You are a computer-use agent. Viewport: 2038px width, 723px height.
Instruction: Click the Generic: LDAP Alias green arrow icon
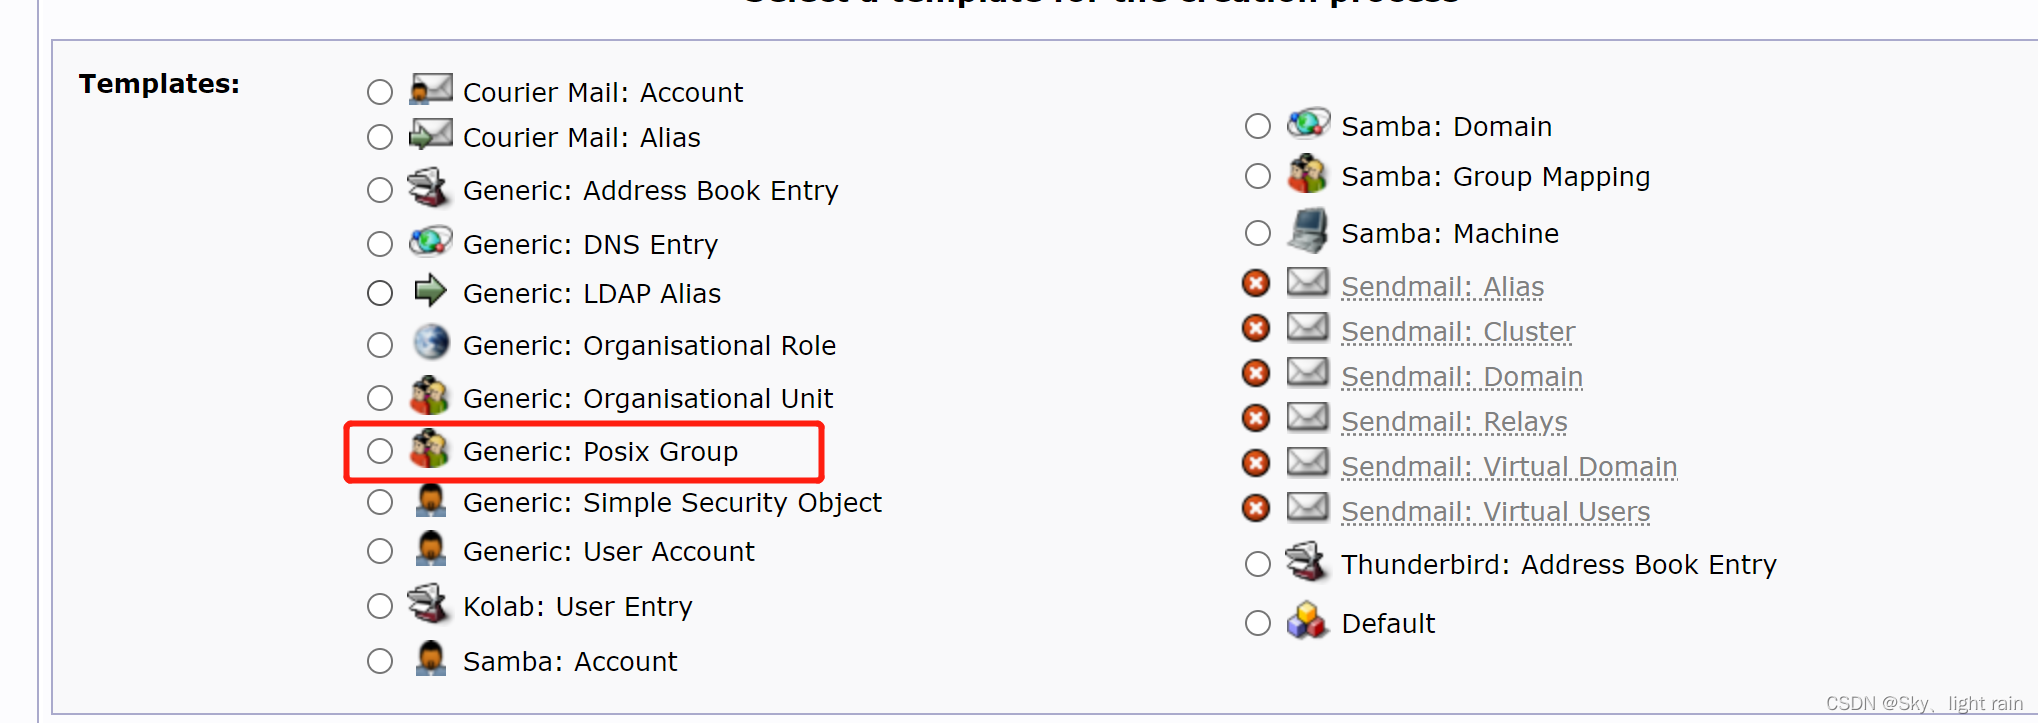(x=431, y=290)
